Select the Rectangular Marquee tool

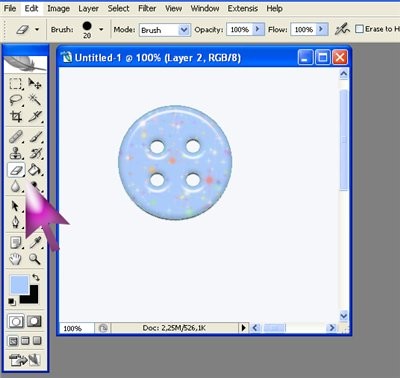tap(15, 83)
